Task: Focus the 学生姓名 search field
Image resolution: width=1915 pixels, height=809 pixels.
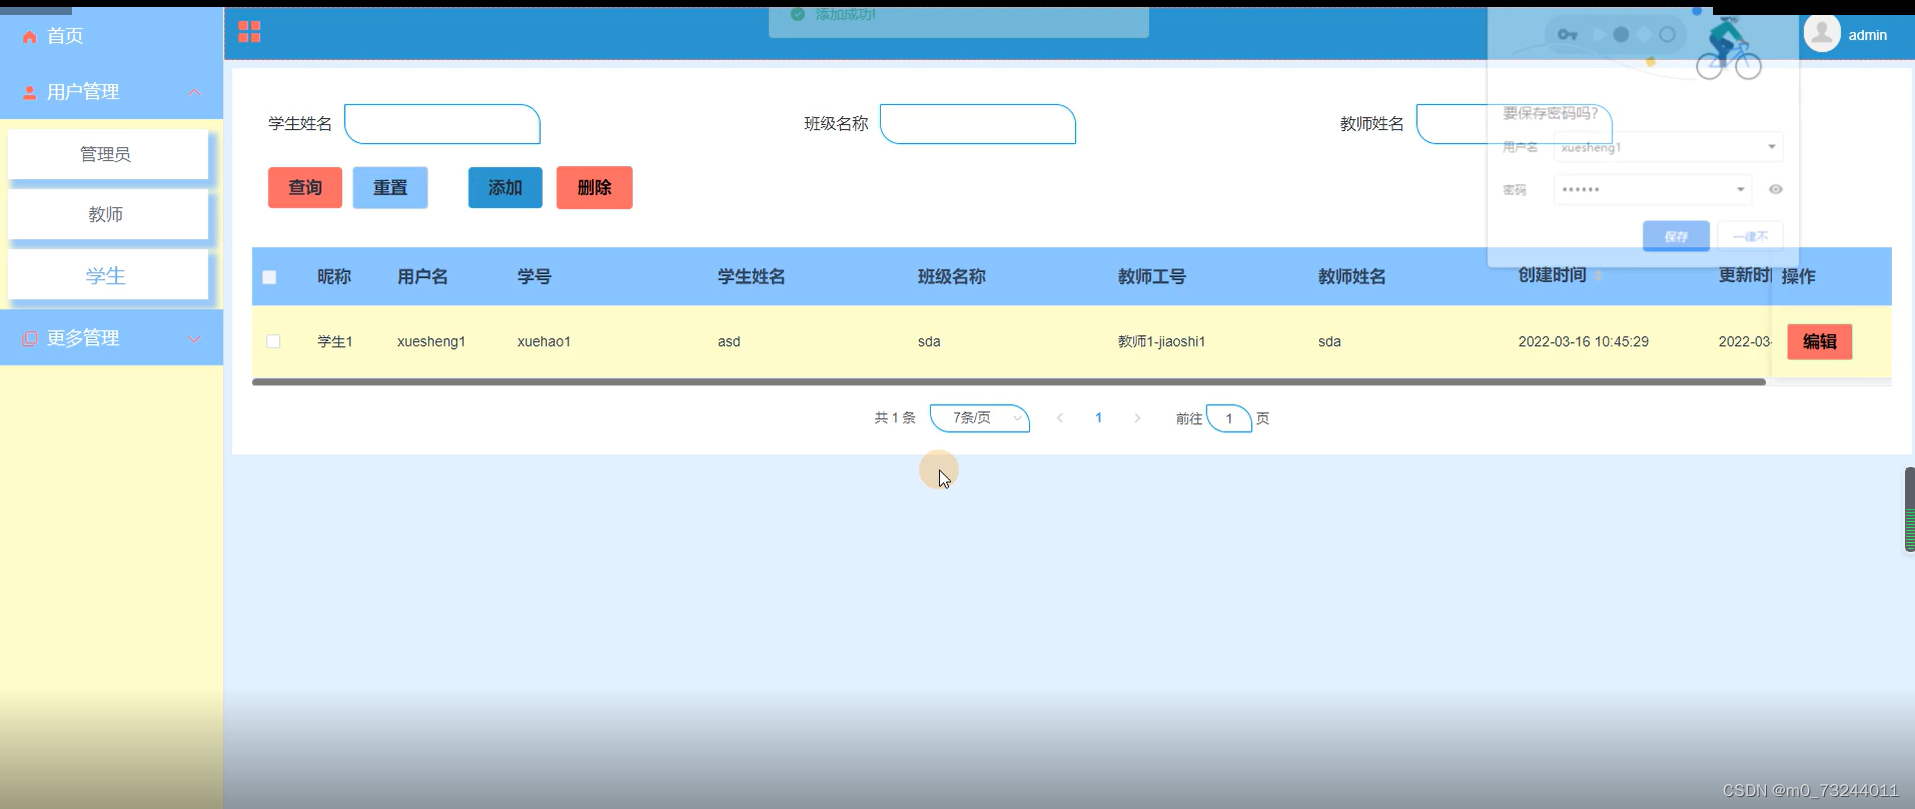Action: [x=442, y=124]
